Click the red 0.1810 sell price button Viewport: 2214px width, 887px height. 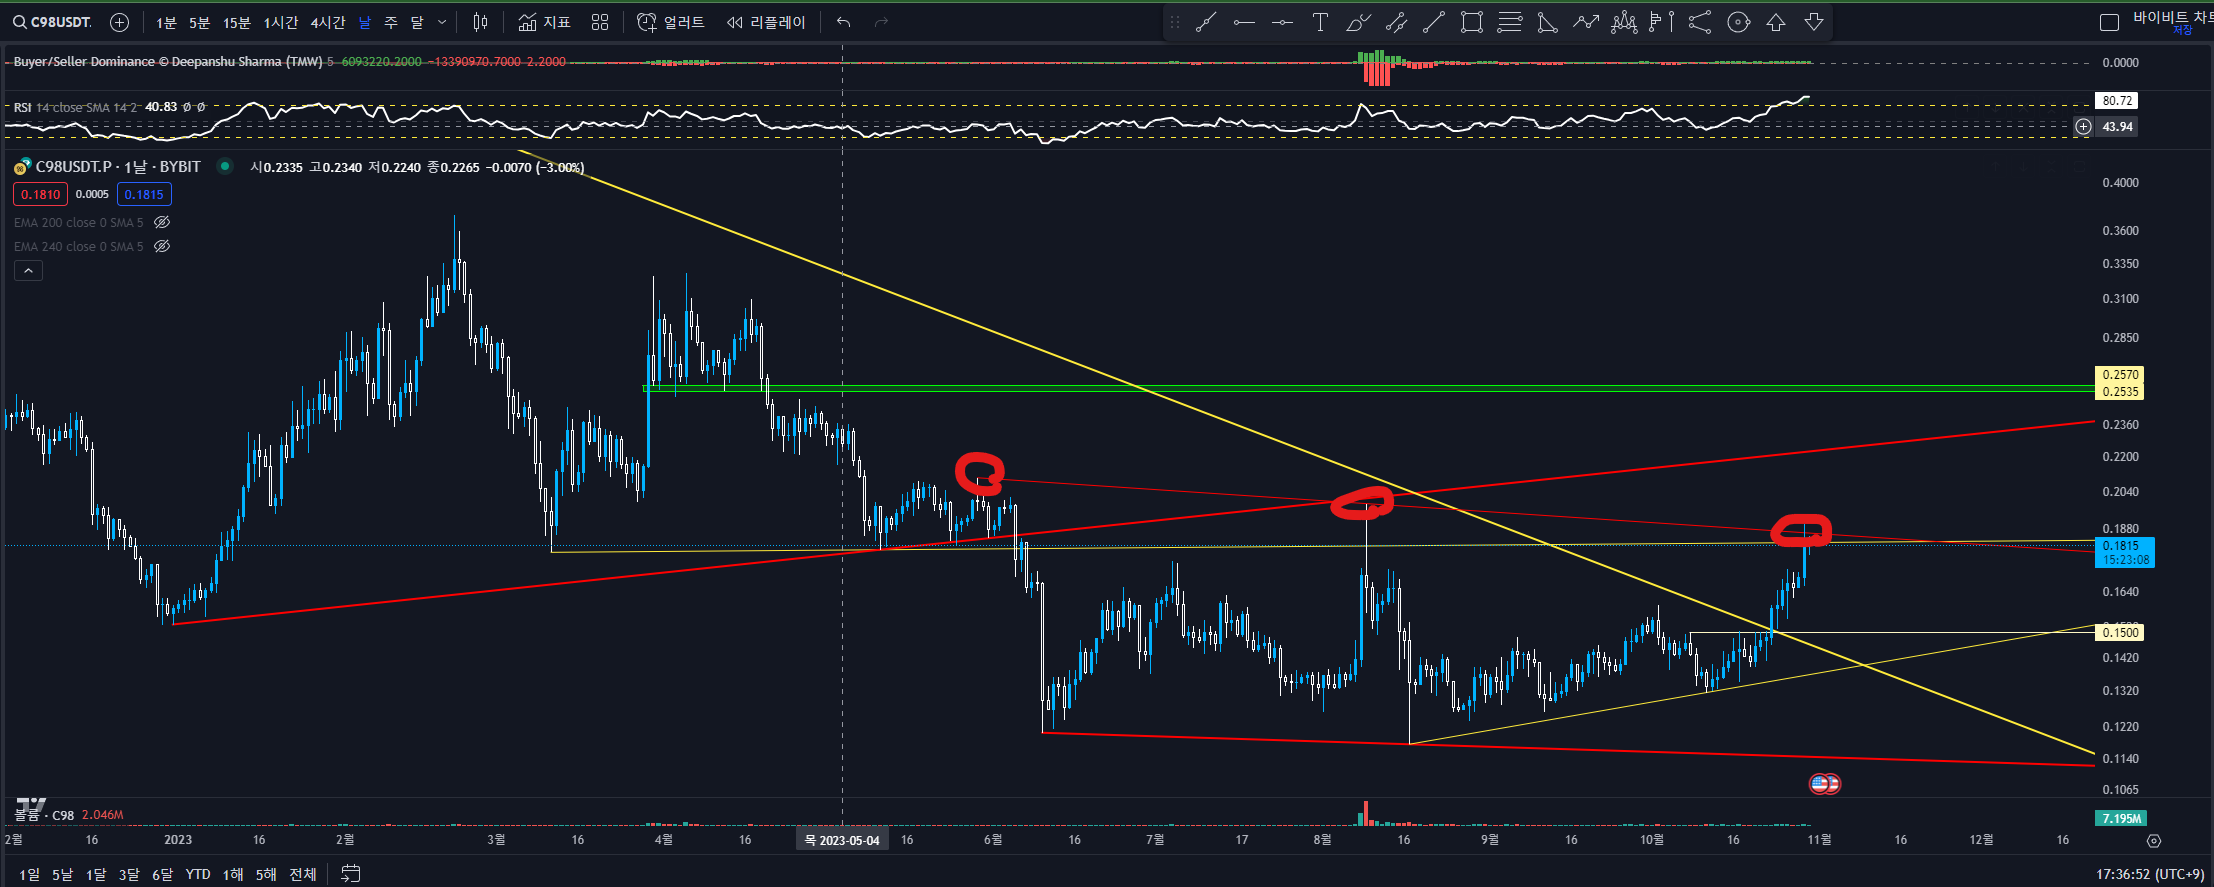pos(41,194)
